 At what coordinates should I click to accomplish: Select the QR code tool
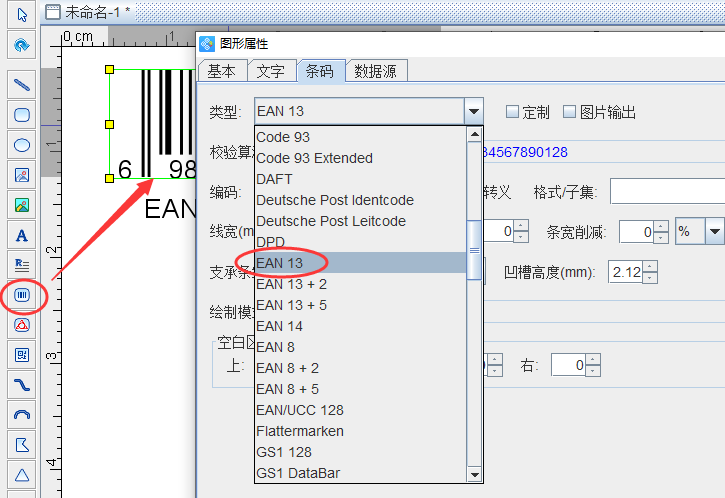(22, 355)
